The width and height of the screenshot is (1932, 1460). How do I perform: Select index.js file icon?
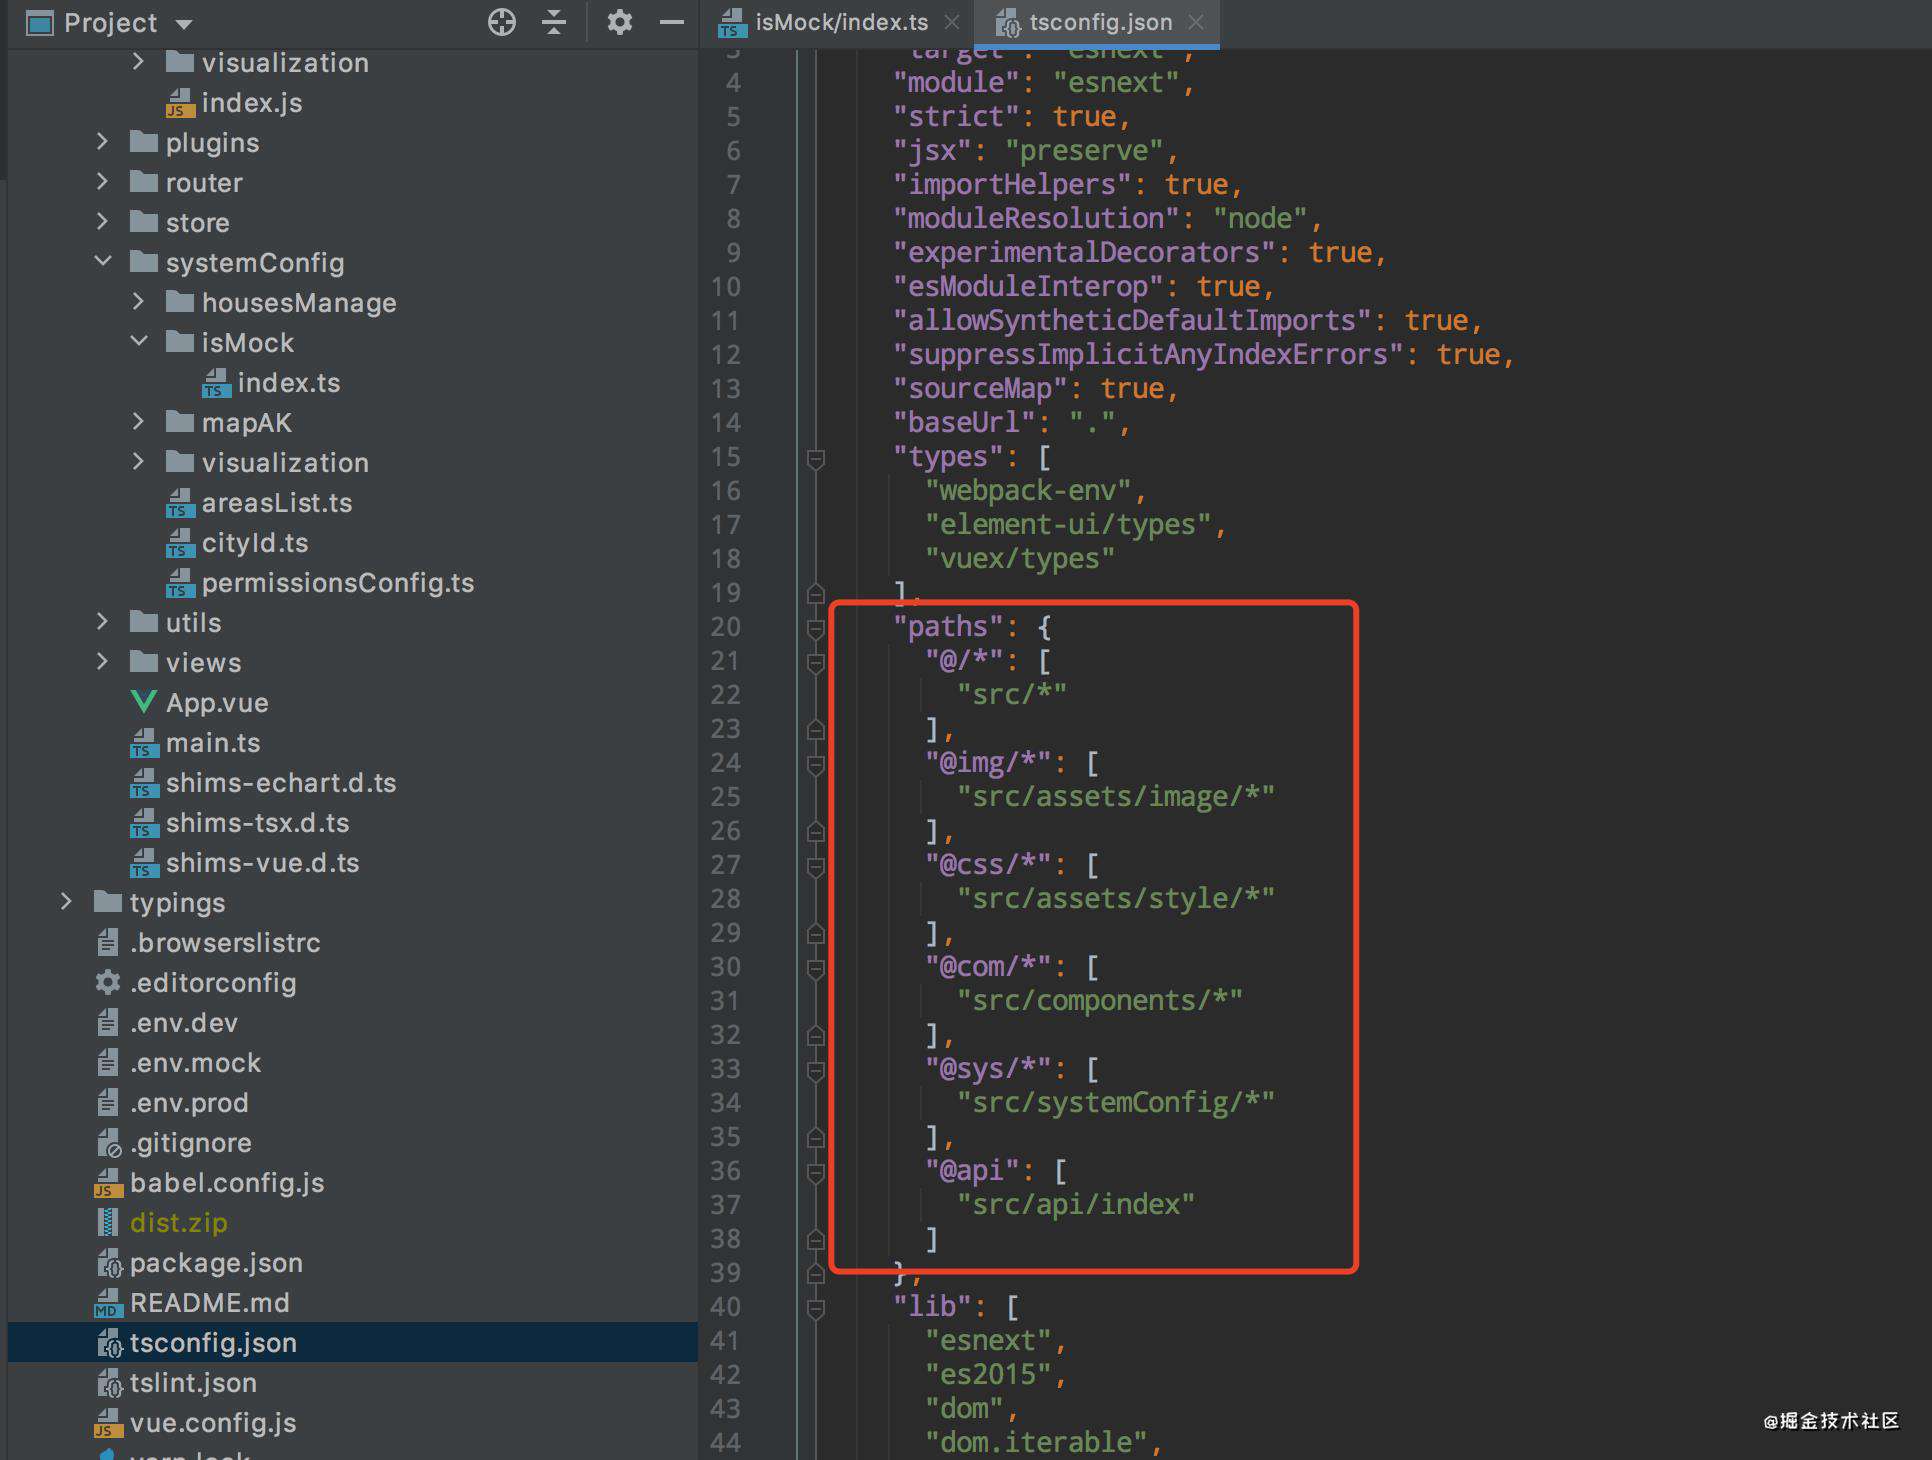180,103
